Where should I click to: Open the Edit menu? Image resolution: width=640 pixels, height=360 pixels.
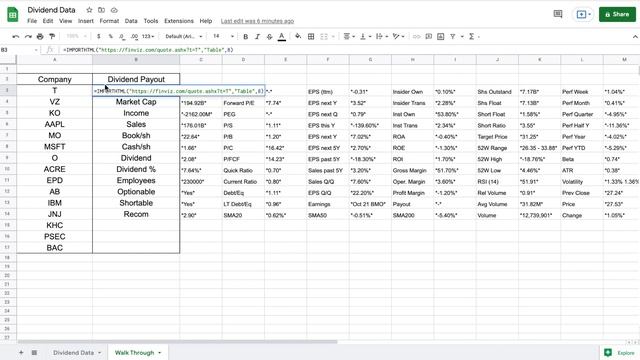point(48,21)
